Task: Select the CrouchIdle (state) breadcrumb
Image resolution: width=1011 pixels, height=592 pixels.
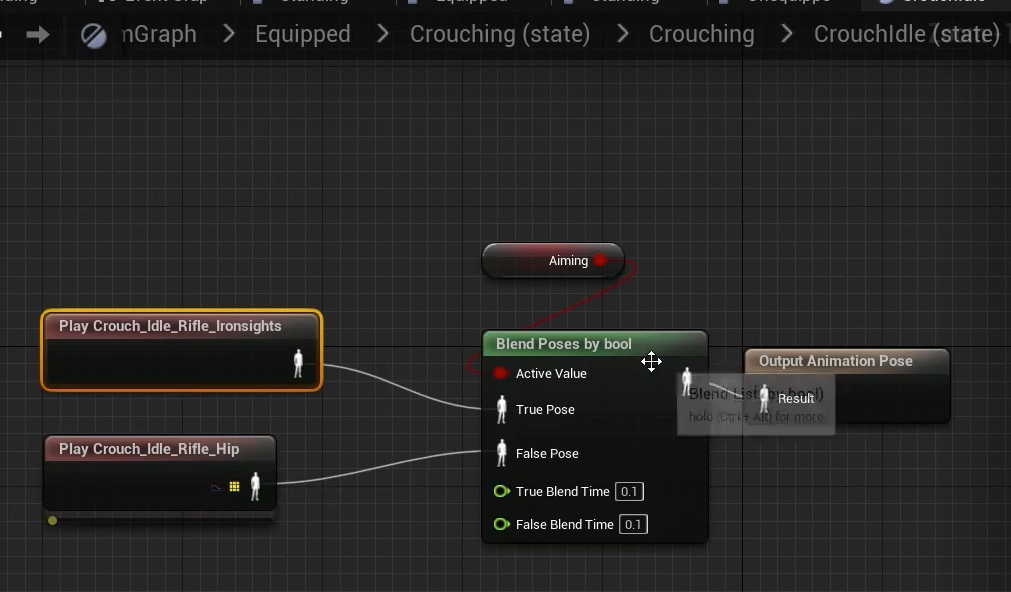Action: [907, 34]
